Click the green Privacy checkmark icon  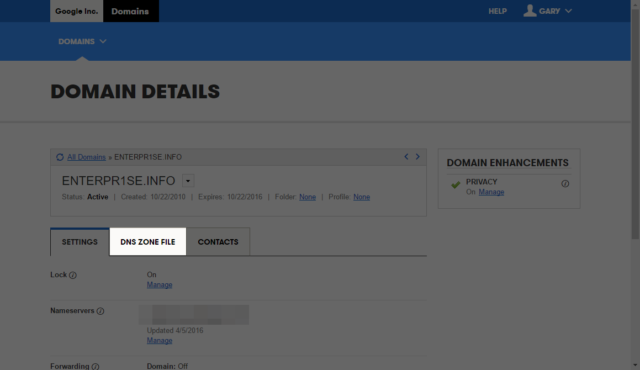pos(456,185)
